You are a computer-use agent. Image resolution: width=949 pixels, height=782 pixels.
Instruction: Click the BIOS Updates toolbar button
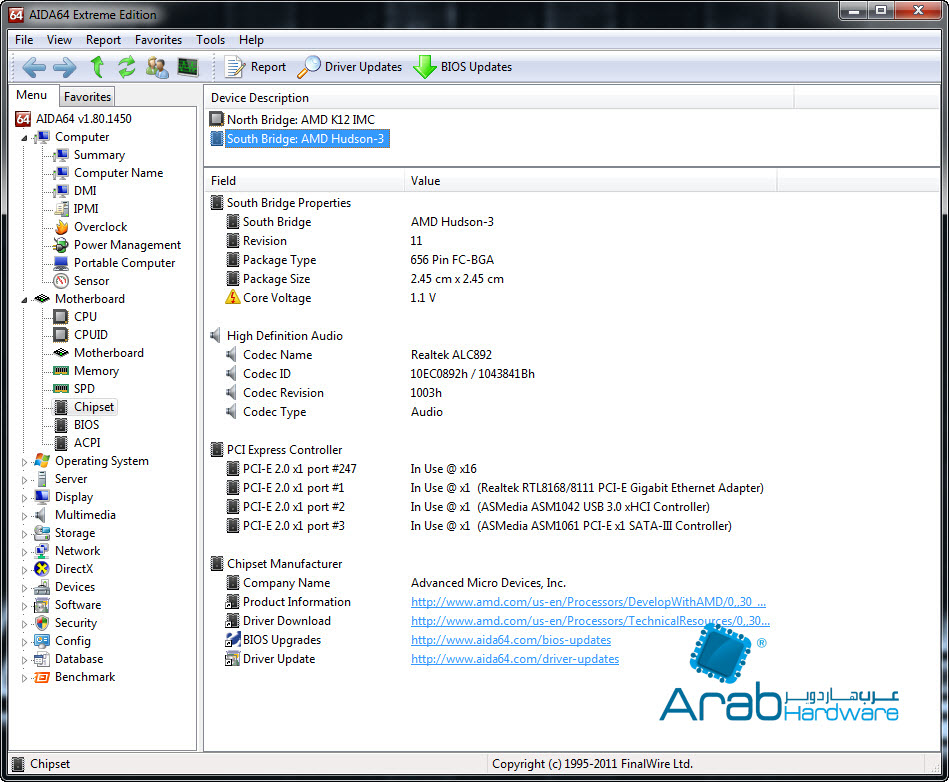pyautogui.click(x=463, y=67)
